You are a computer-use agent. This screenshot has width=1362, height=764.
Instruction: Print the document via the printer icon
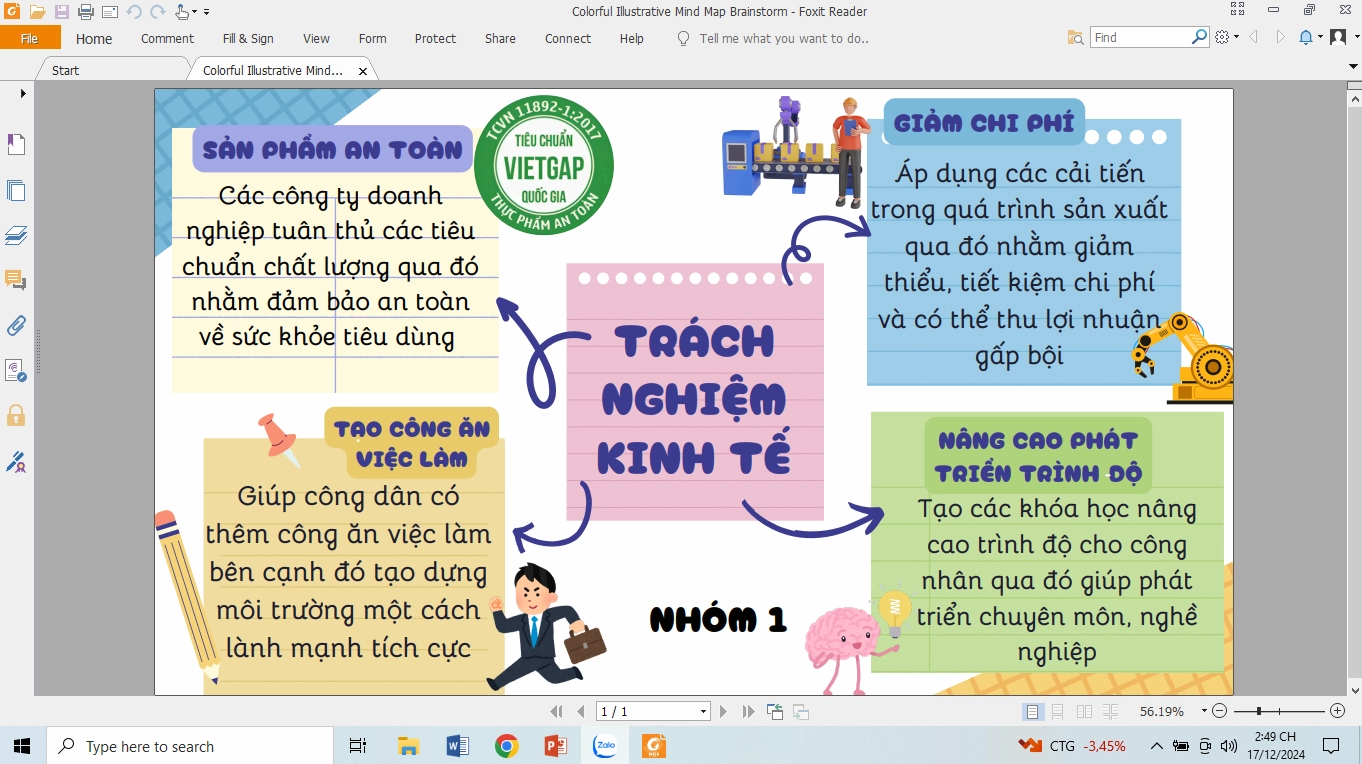85,12
